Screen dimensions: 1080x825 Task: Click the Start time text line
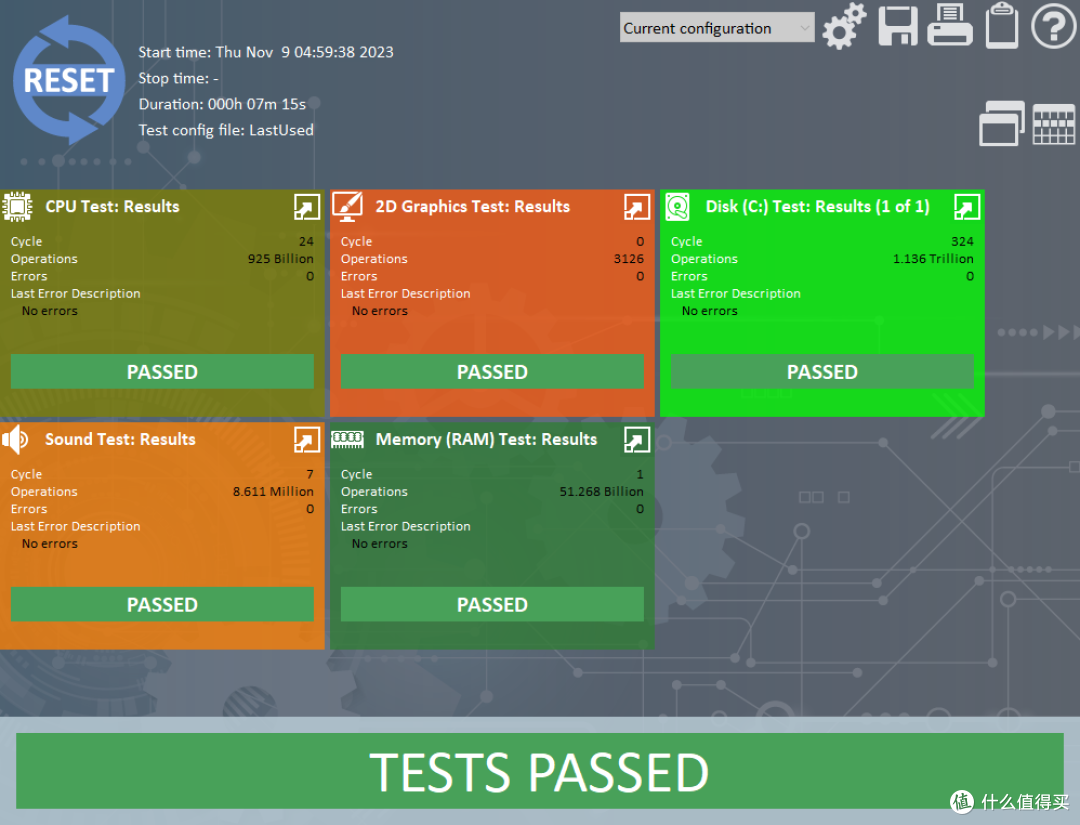click(266, 52)
